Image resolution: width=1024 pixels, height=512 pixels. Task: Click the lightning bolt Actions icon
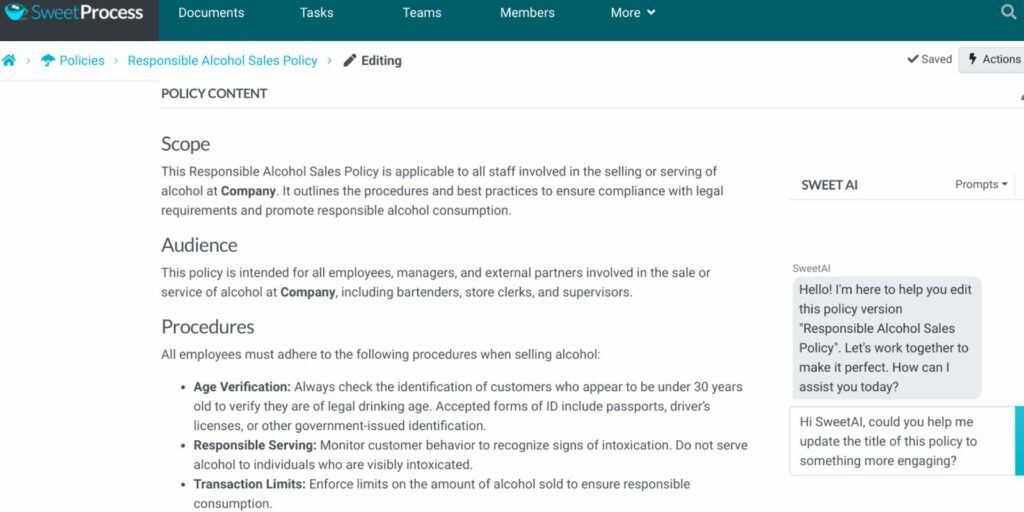[973, 59]
